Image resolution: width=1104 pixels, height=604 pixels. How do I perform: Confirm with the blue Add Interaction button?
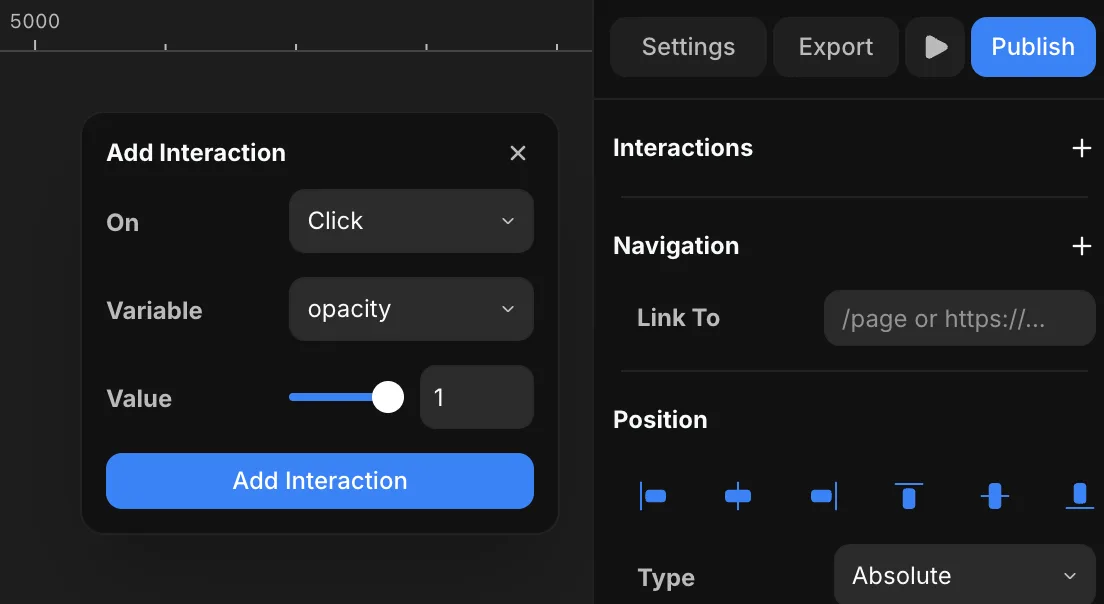[320, 481]
